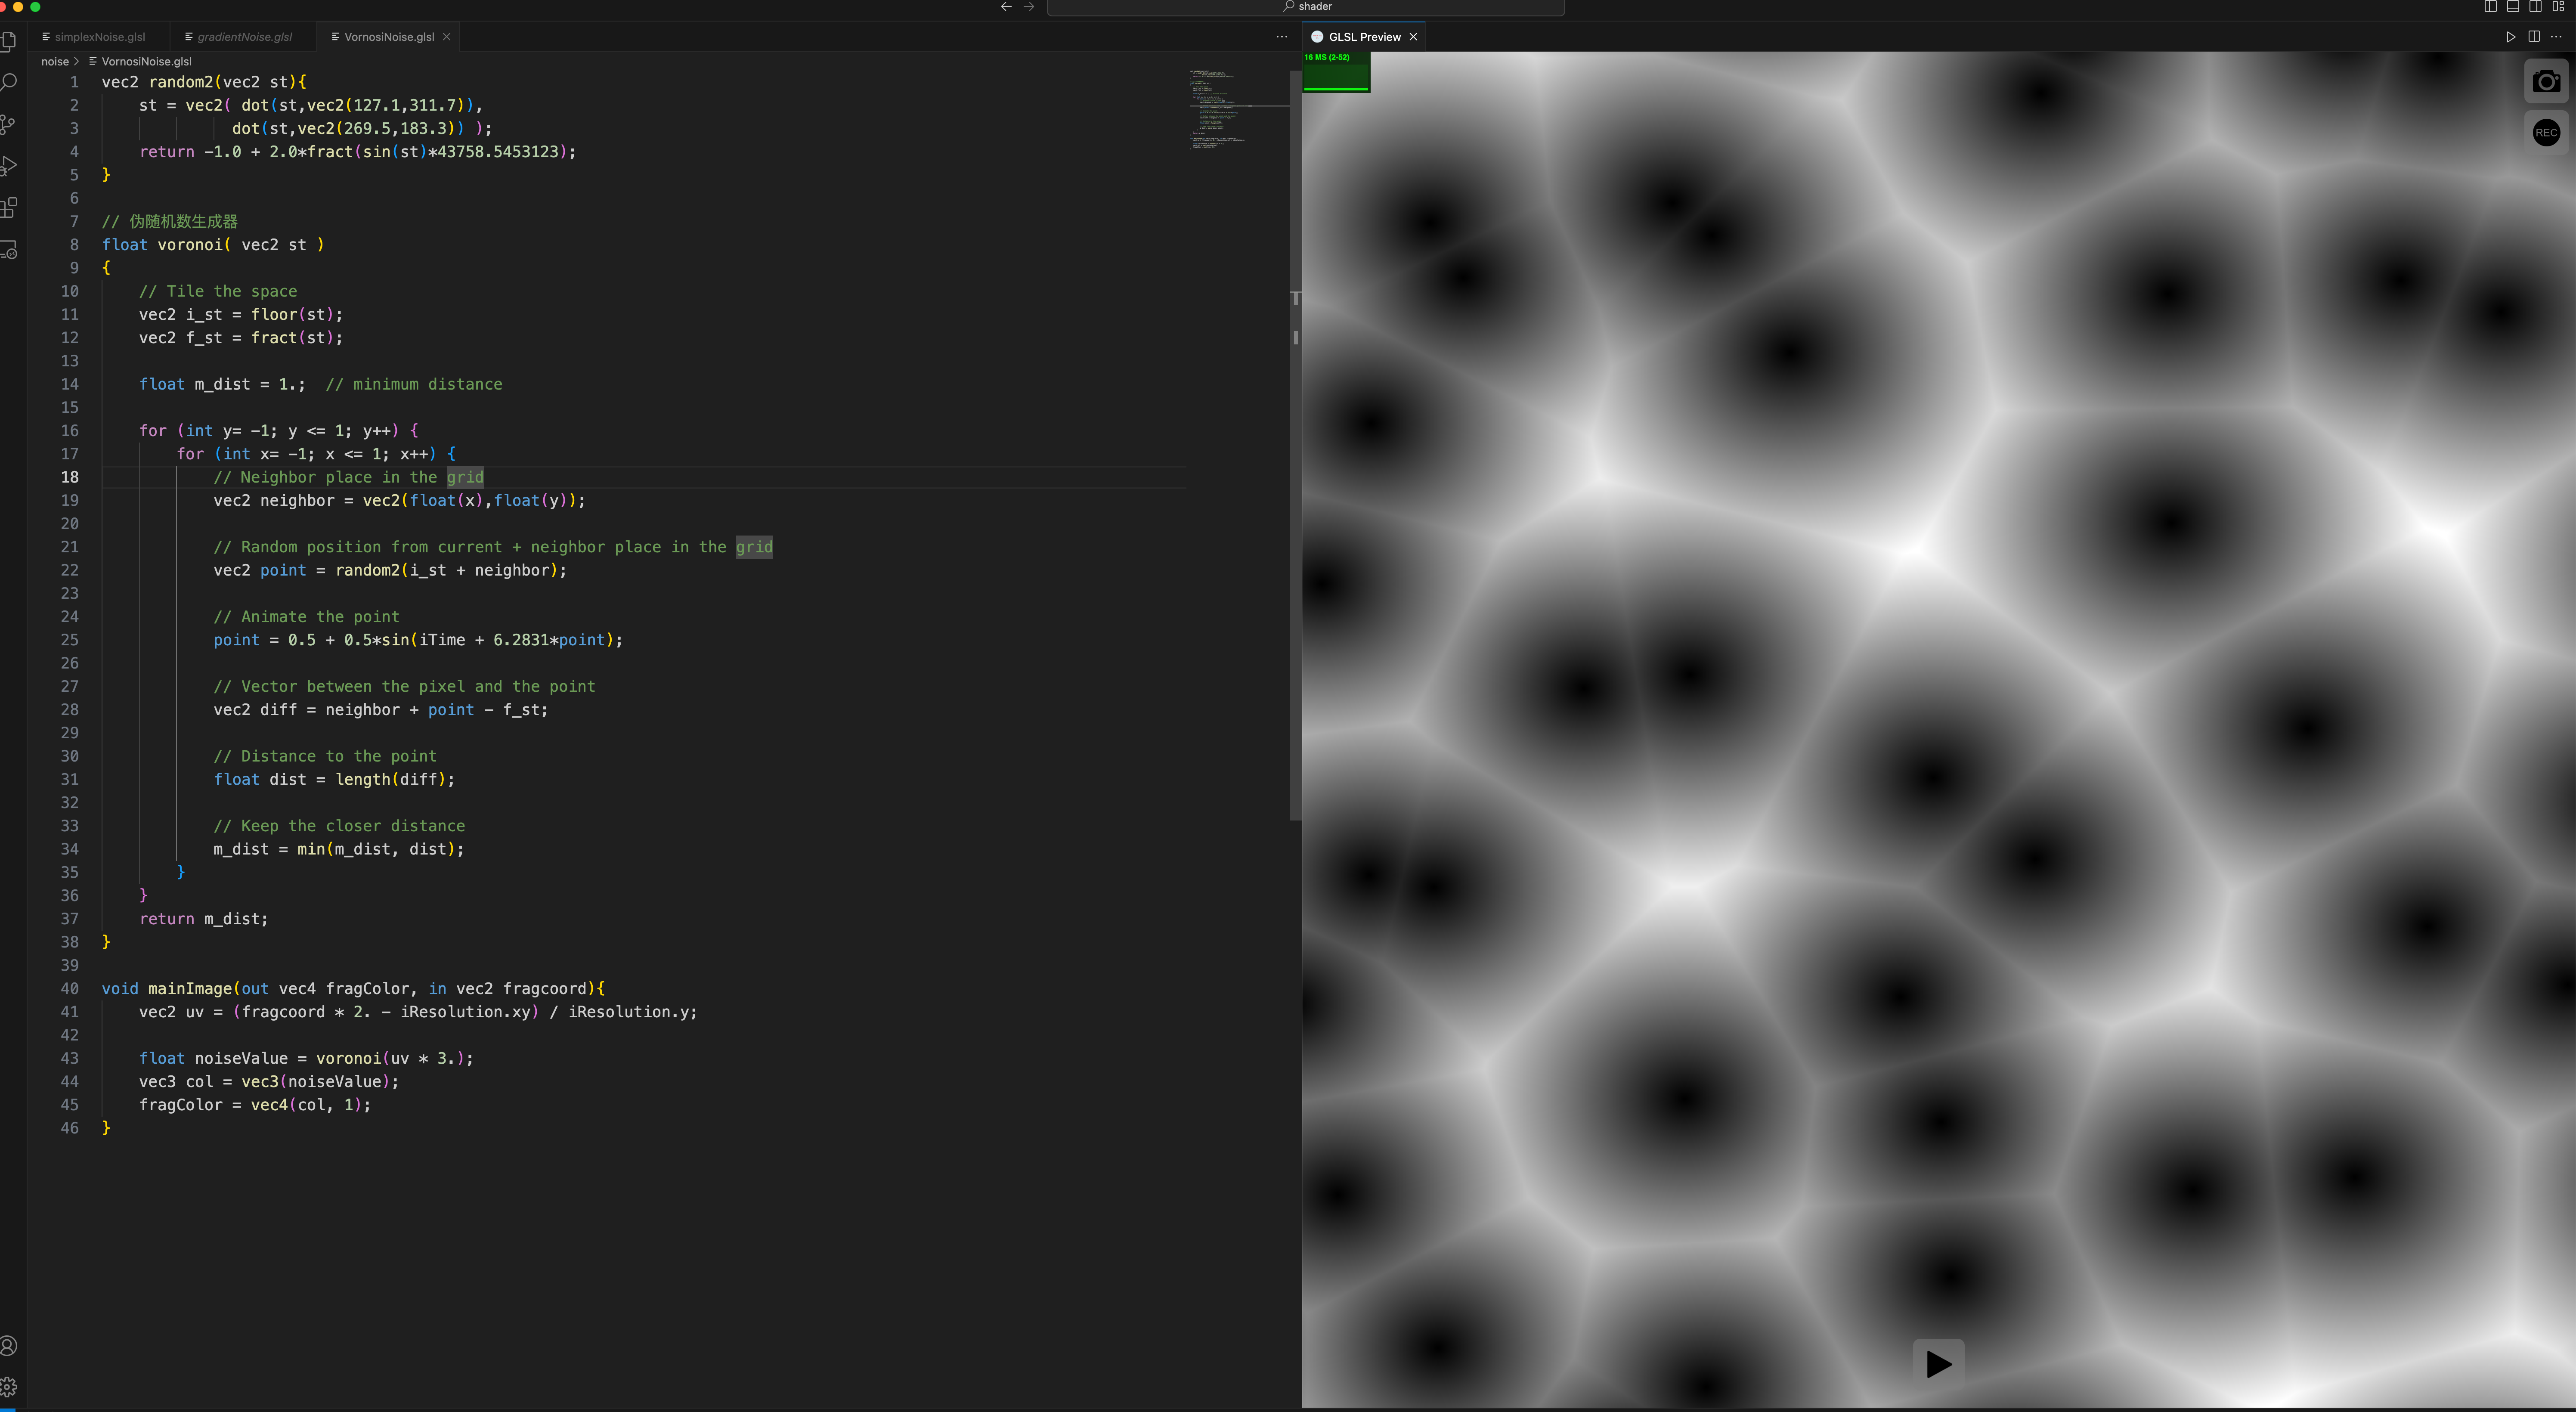The image size is (2576, 1412).
Task: Split the GLSL Preview editor right
Action: point(2534,37)
